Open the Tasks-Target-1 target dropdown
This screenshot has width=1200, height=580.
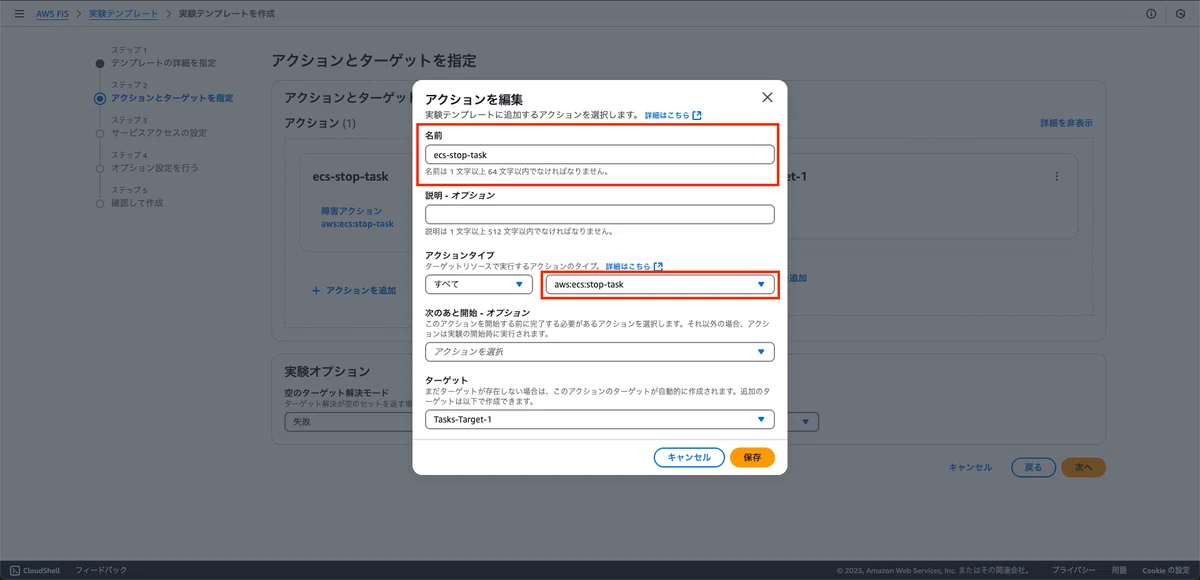[x=600, y=419]
